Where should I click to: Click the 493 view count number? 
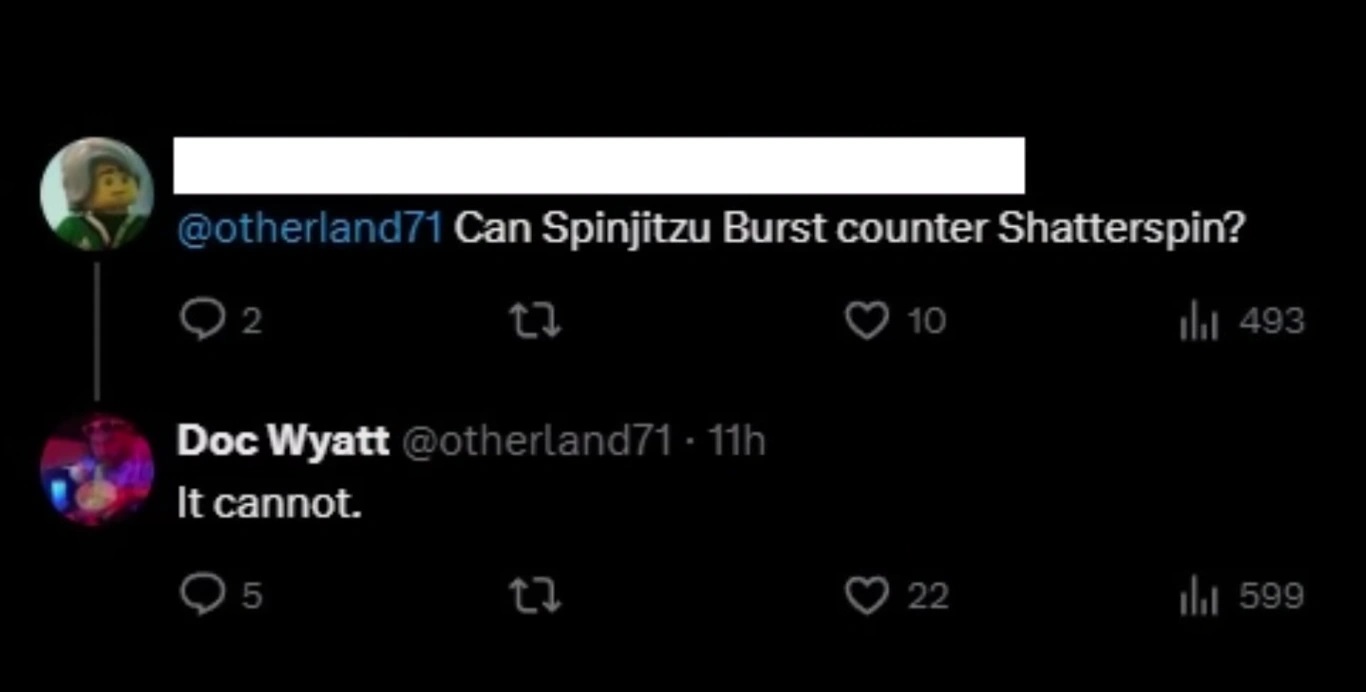click(1271, 321)
